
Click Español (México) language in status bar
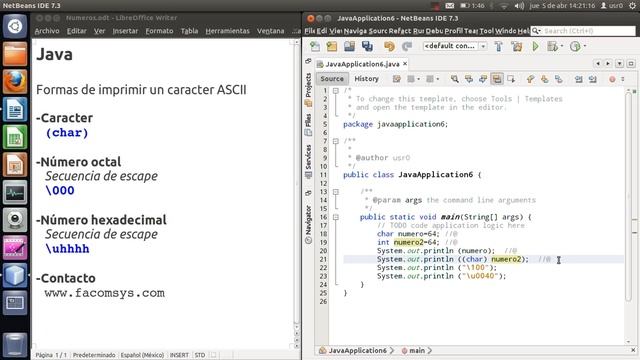[x=142, y=355]
